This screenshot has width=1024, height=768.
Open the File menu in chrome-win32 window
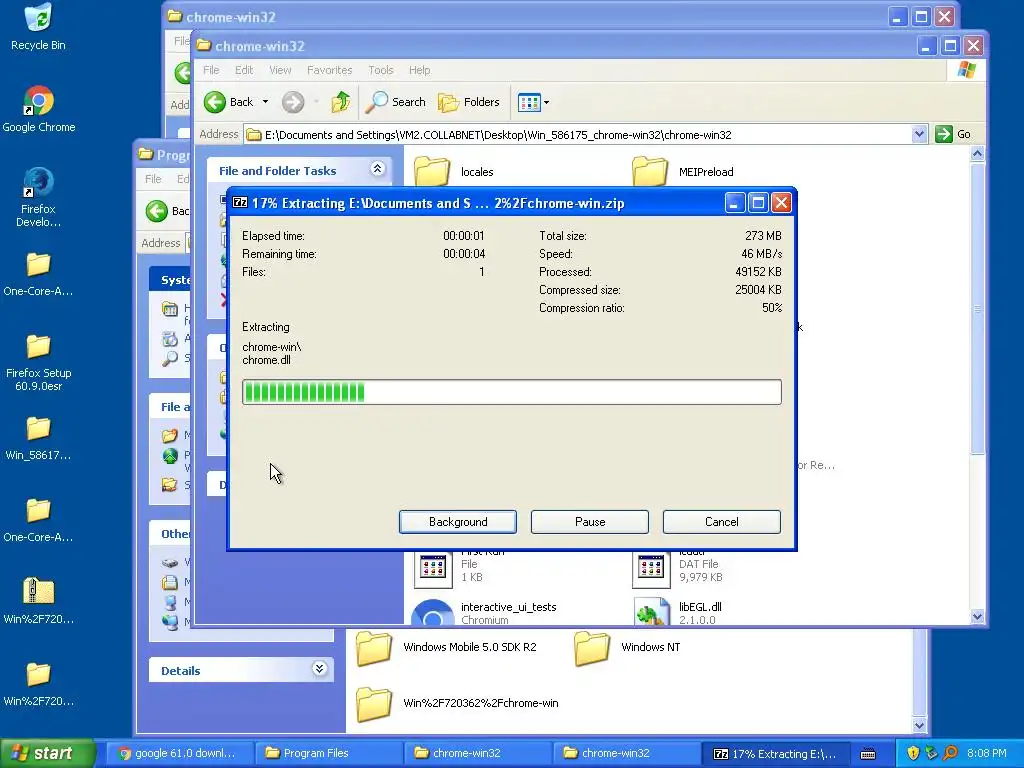click(x=211, y=70)
